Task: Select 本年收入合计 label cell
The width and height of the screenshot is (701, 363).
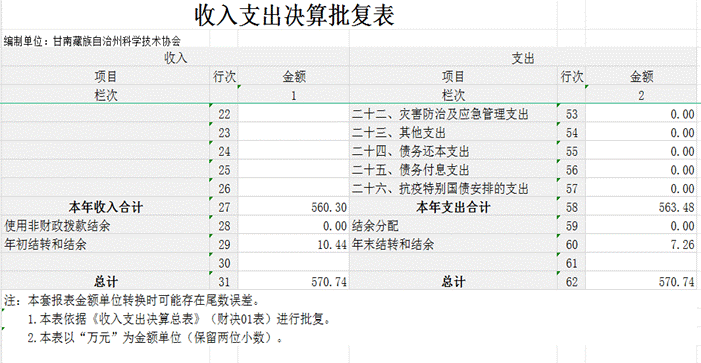Action: [x=105, y=207]
